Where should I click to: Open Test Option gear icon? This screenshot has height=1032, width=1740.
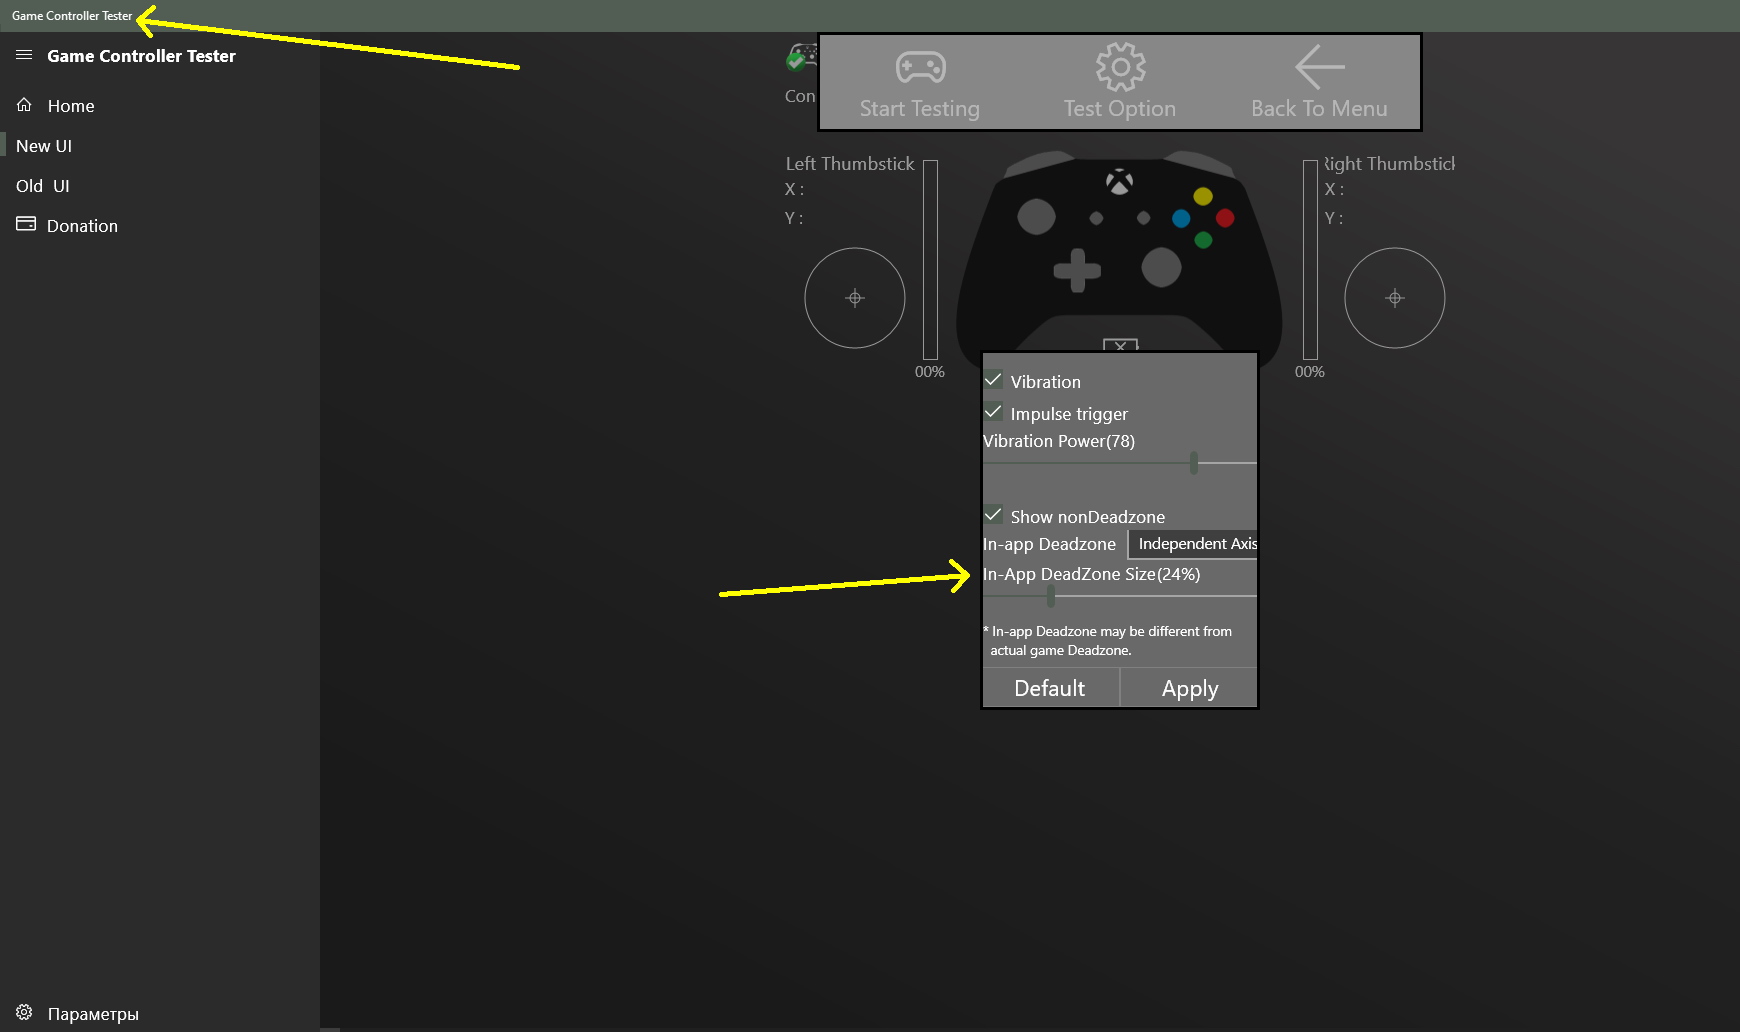(x=1120, y=67)
